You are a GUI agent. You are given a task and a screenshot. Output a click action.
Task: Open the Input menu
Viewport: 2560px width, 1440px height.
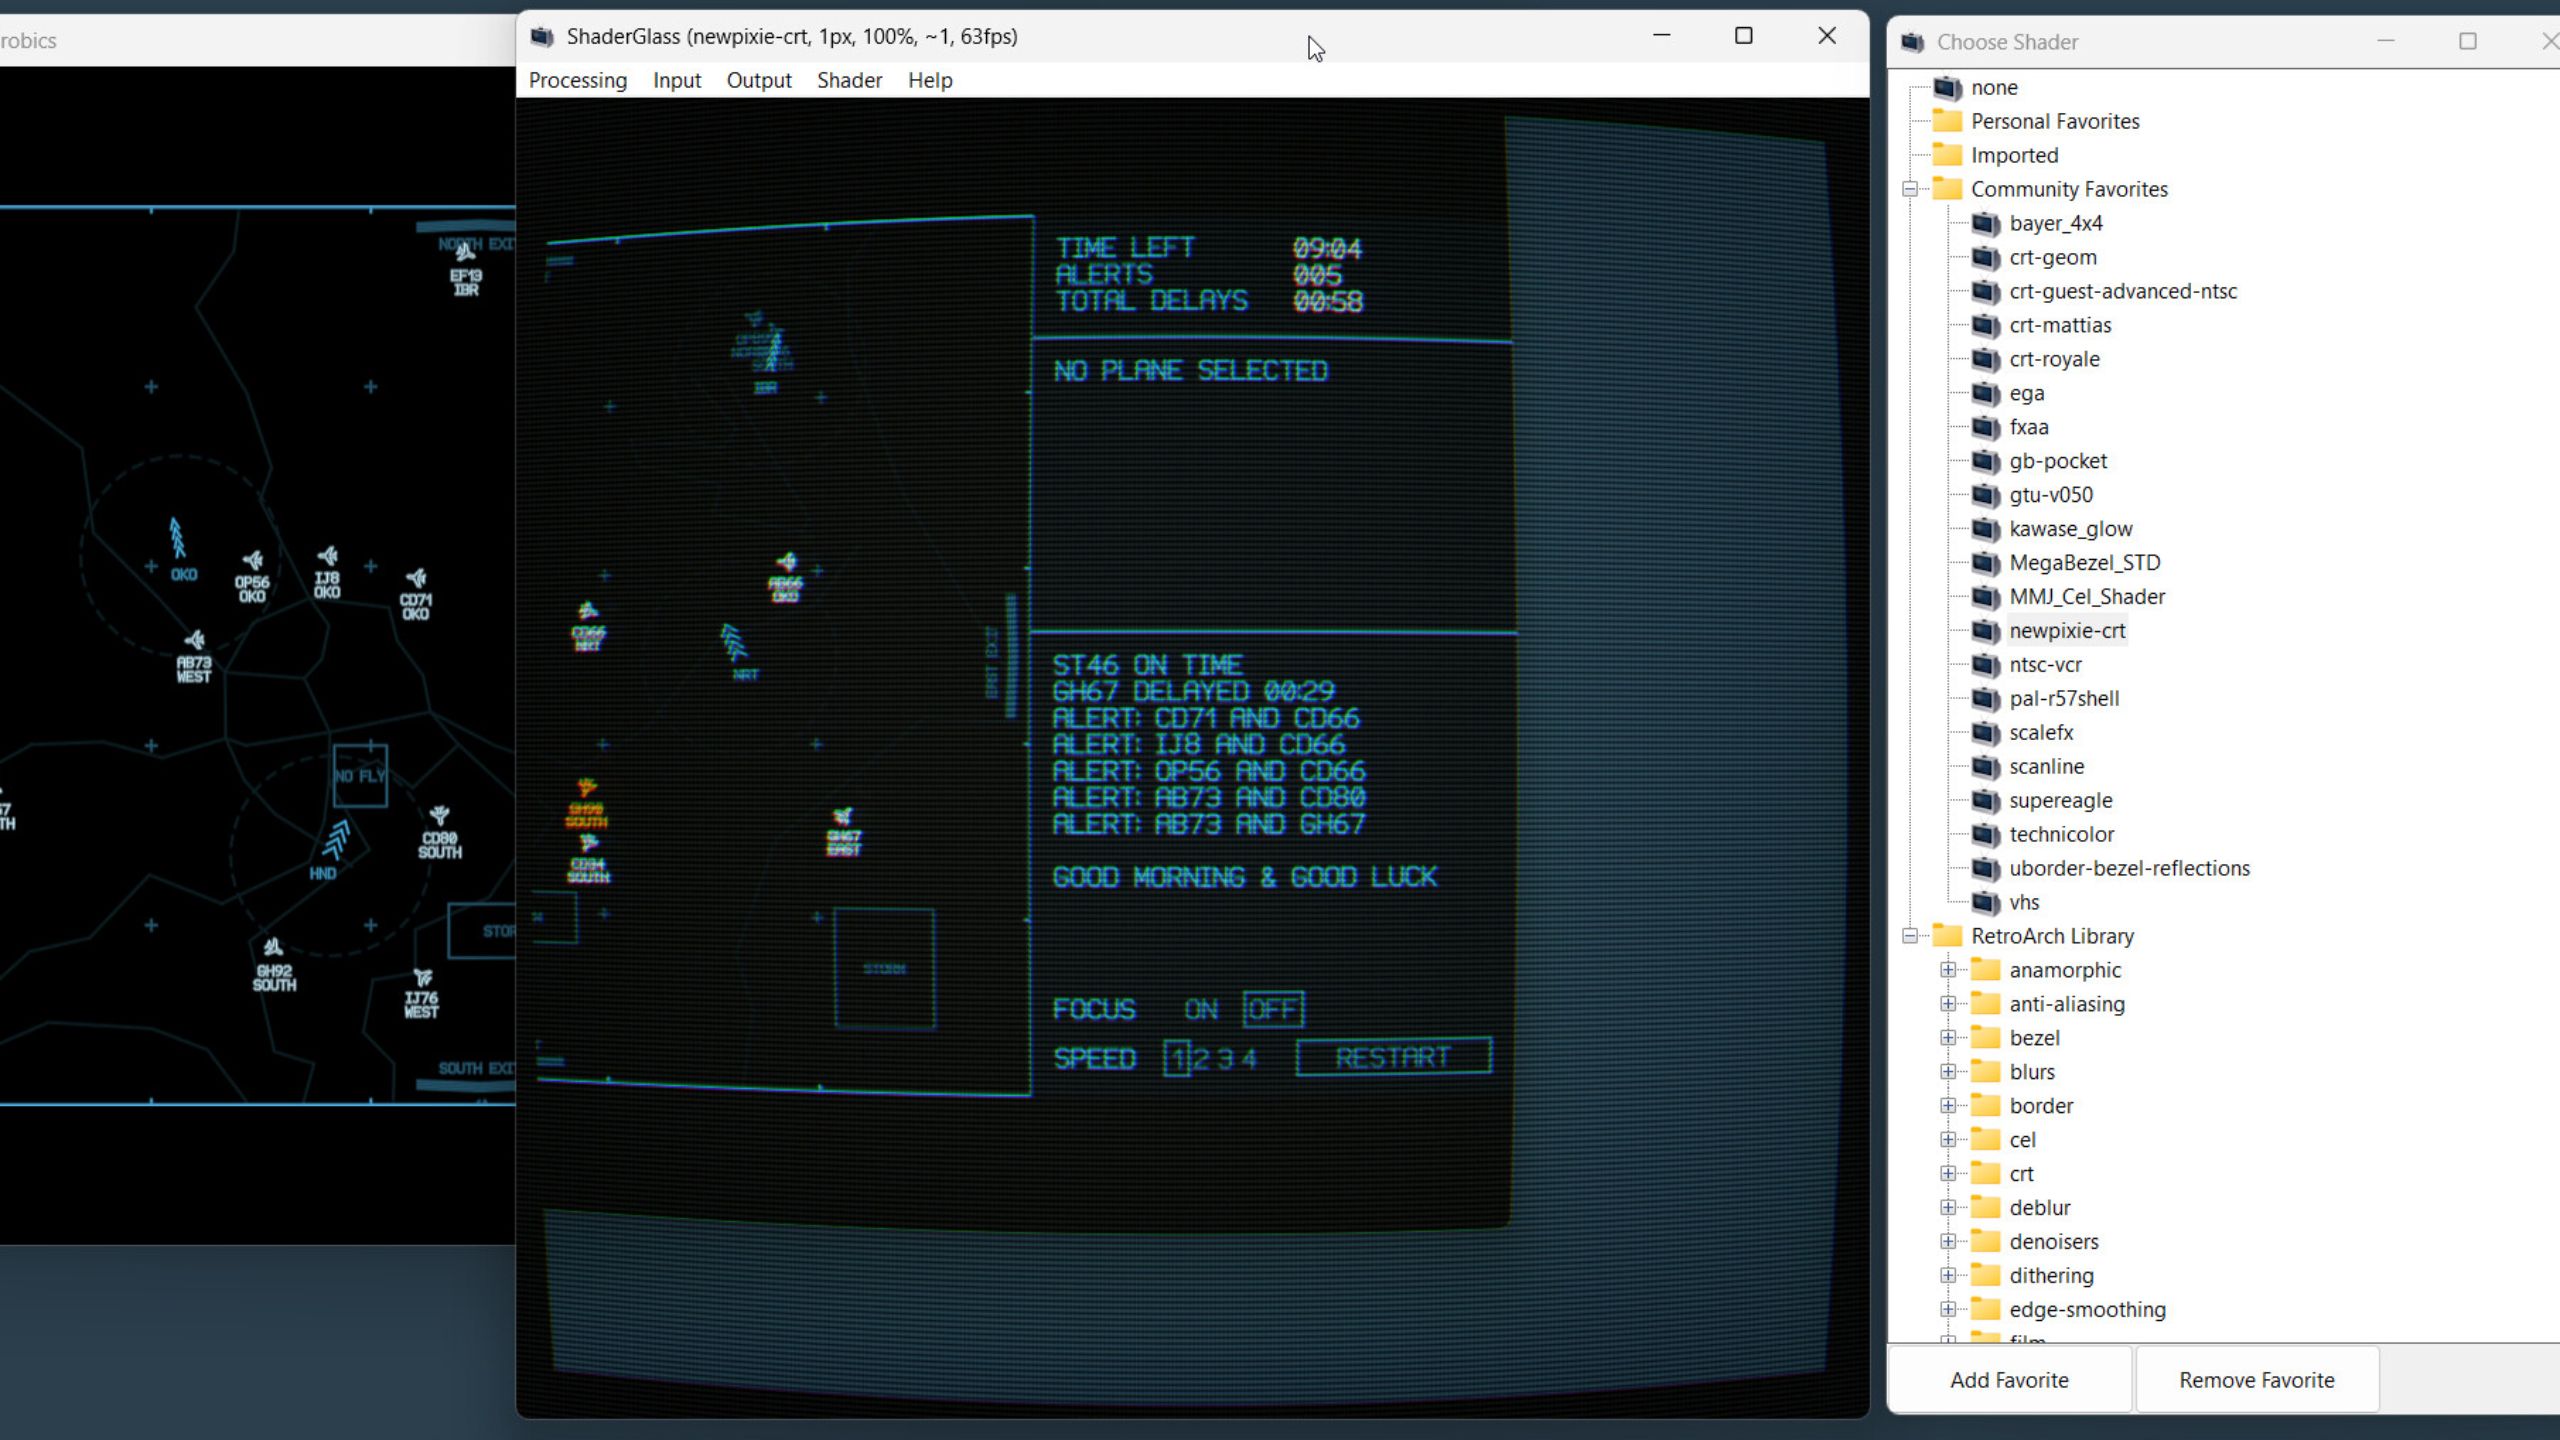coord(677,80)
